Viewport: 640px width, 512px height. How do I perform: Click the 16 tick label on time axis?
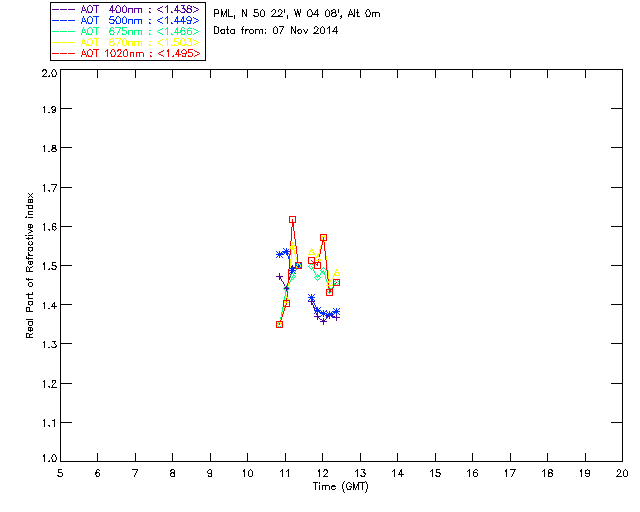[x=472, y=473]
